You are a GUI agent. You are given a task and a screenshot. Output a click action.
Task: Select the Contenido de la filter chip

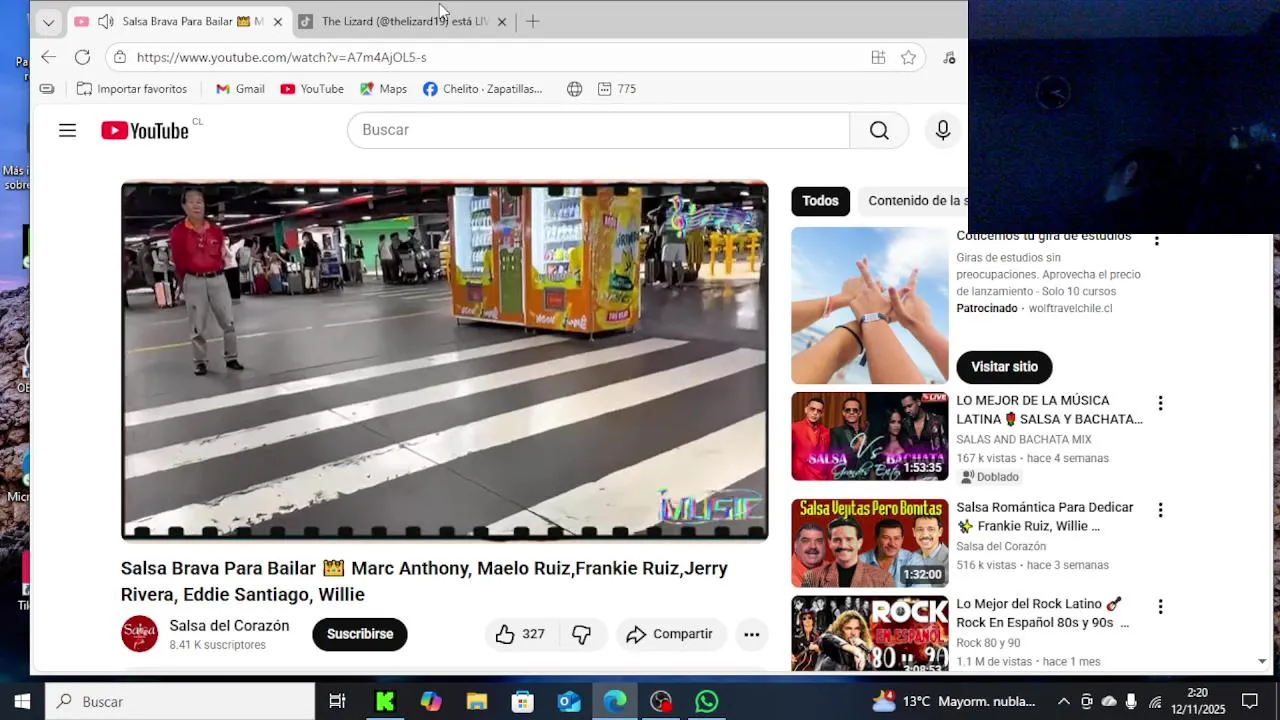(x=913, y=201)
